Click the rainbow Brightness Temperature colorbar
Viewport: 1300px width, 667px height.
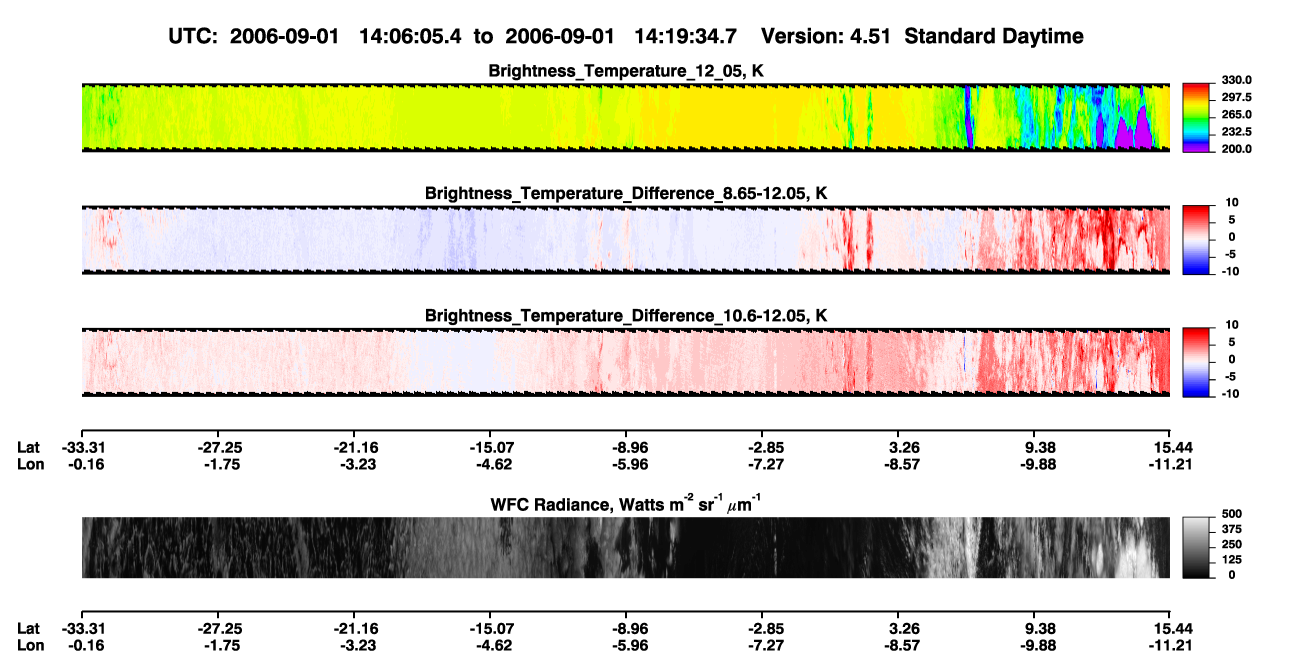click(1196, 118)
